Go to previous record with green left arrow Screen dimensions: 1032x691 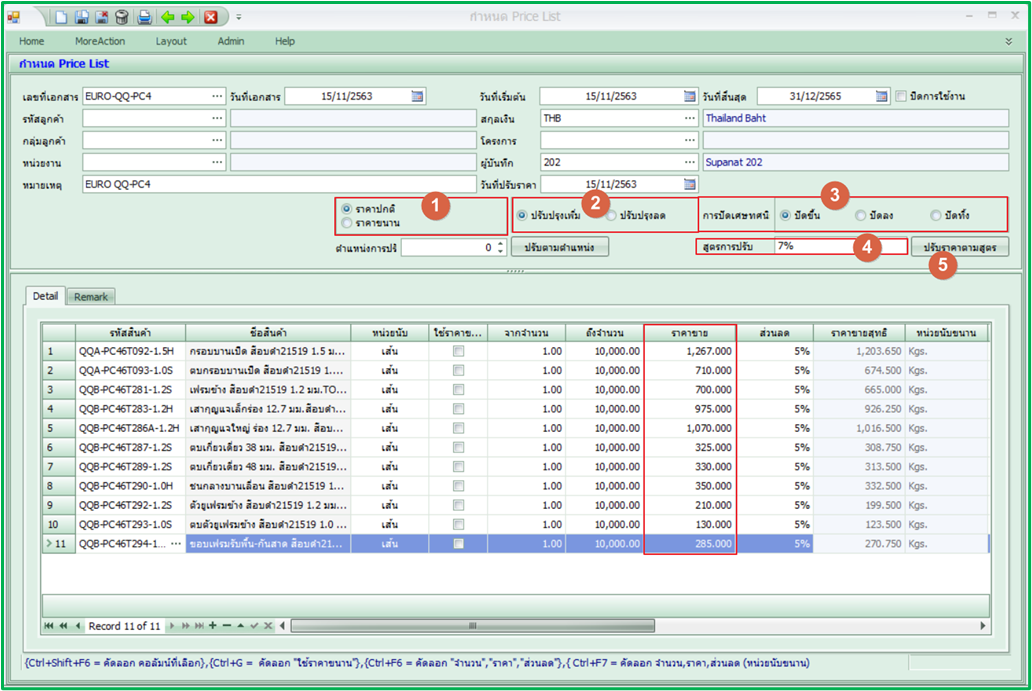167,17
